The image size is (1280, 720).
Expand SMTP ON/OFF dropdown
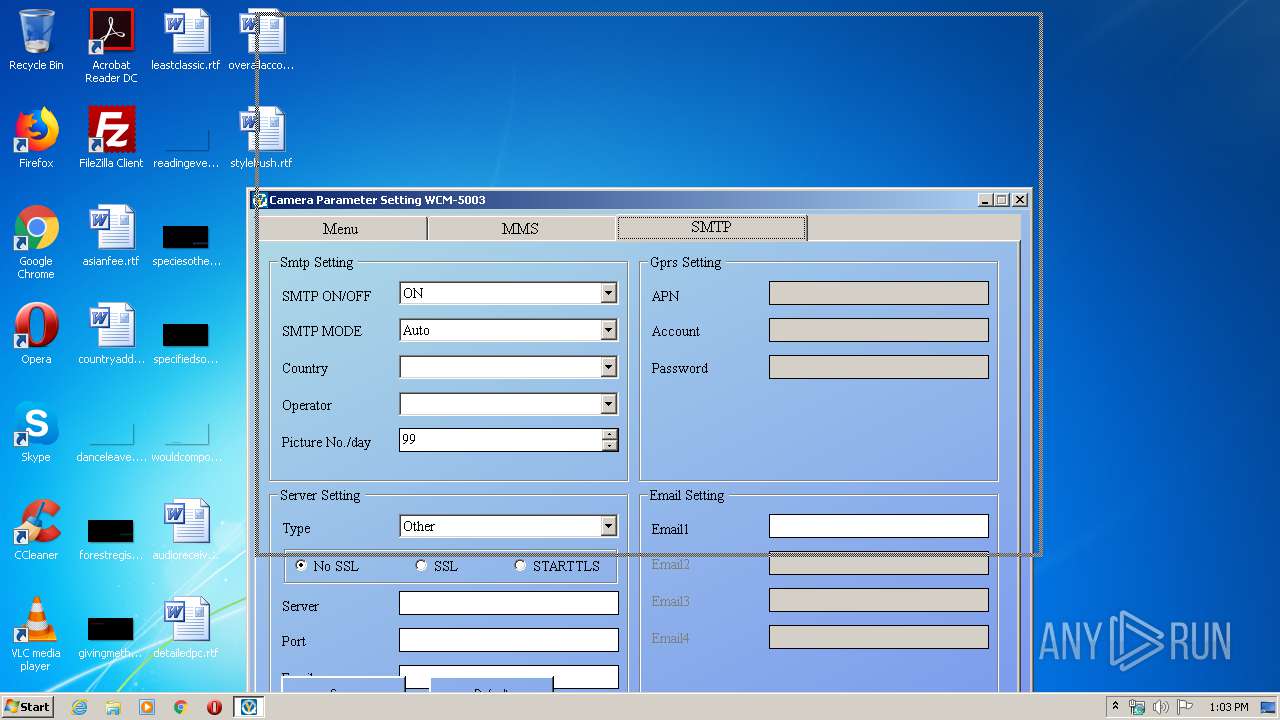(x=608, y=293)
